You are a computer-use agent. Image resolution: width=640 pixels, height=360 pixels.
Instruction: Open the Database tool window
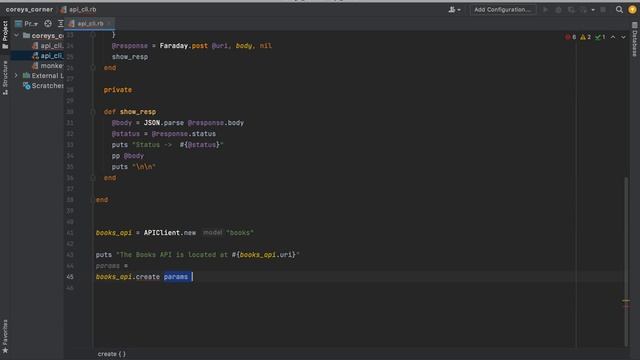point(634,40)
